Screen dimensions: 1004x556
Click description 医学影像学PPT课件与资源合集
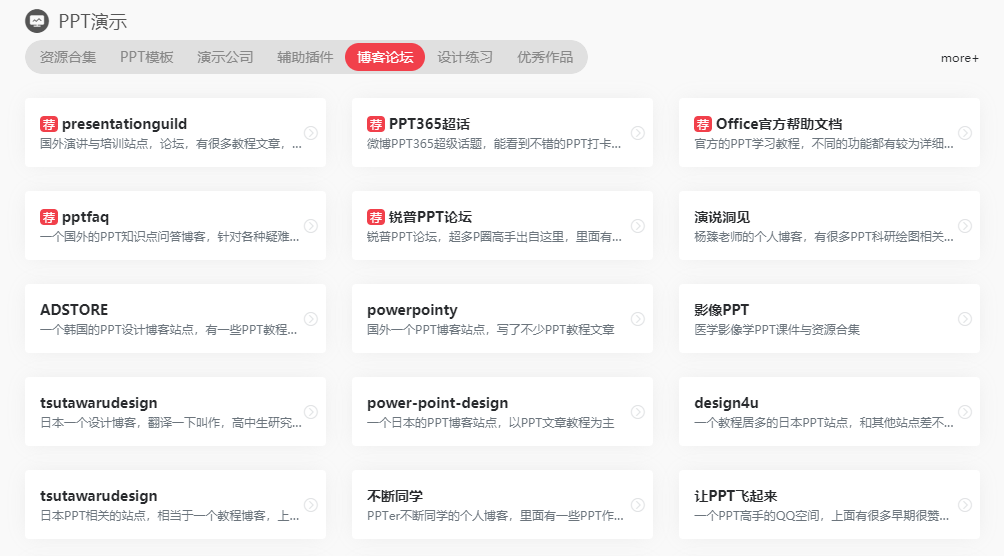pyautogui.click(x=777, y=329)
